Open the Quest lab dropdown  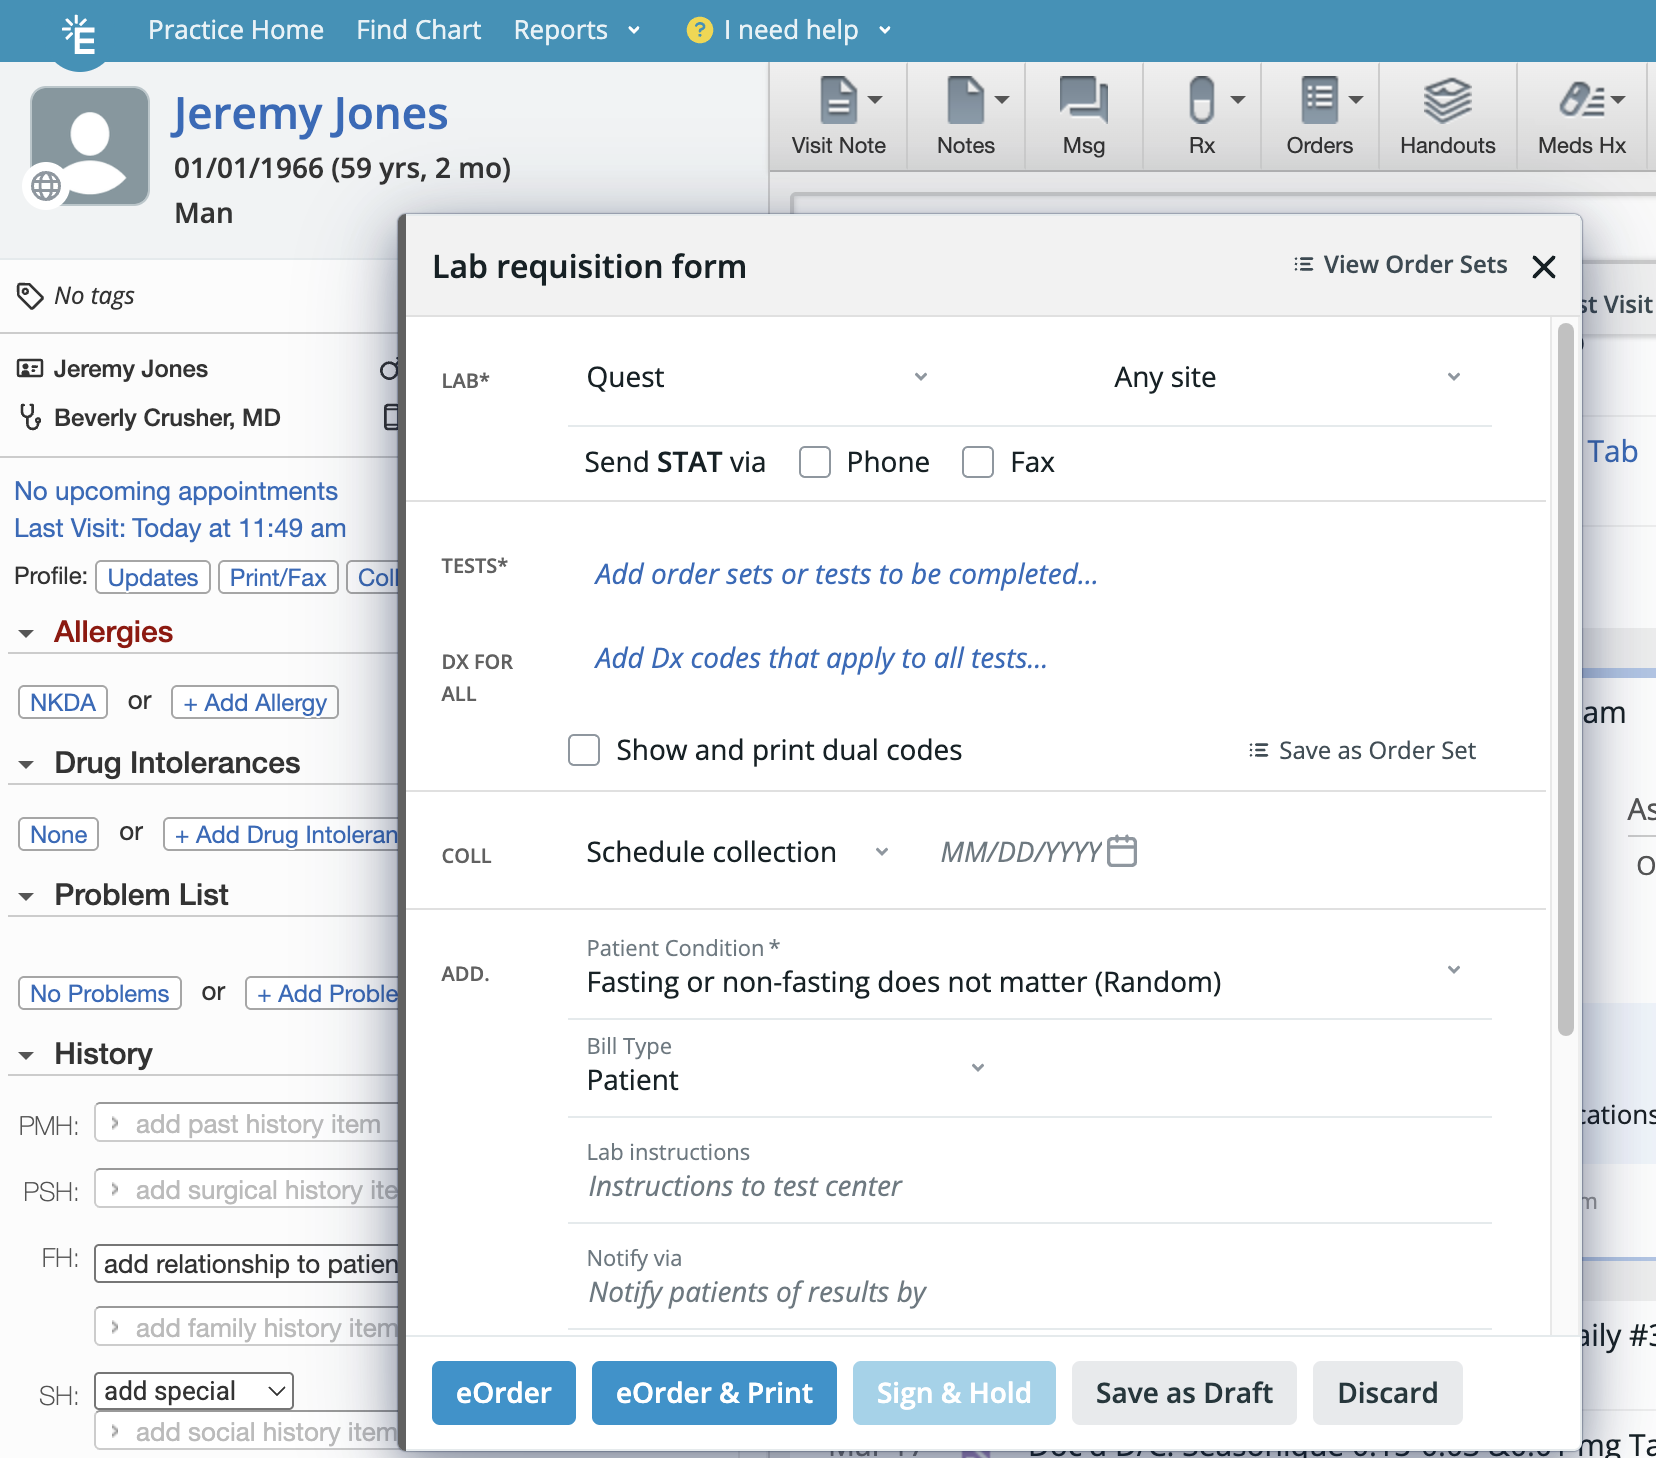tap(757, 378)
